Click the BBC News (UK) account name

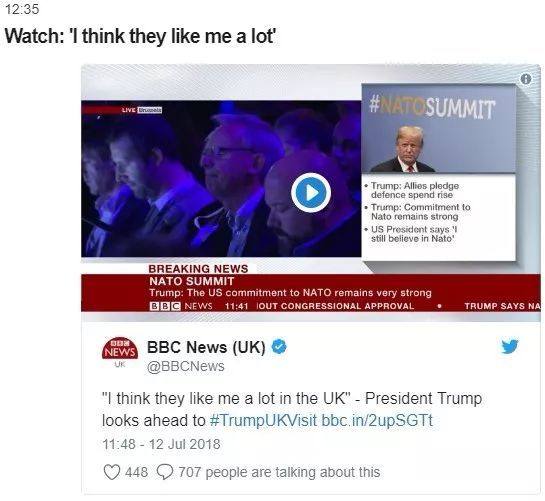coord(206,347)
